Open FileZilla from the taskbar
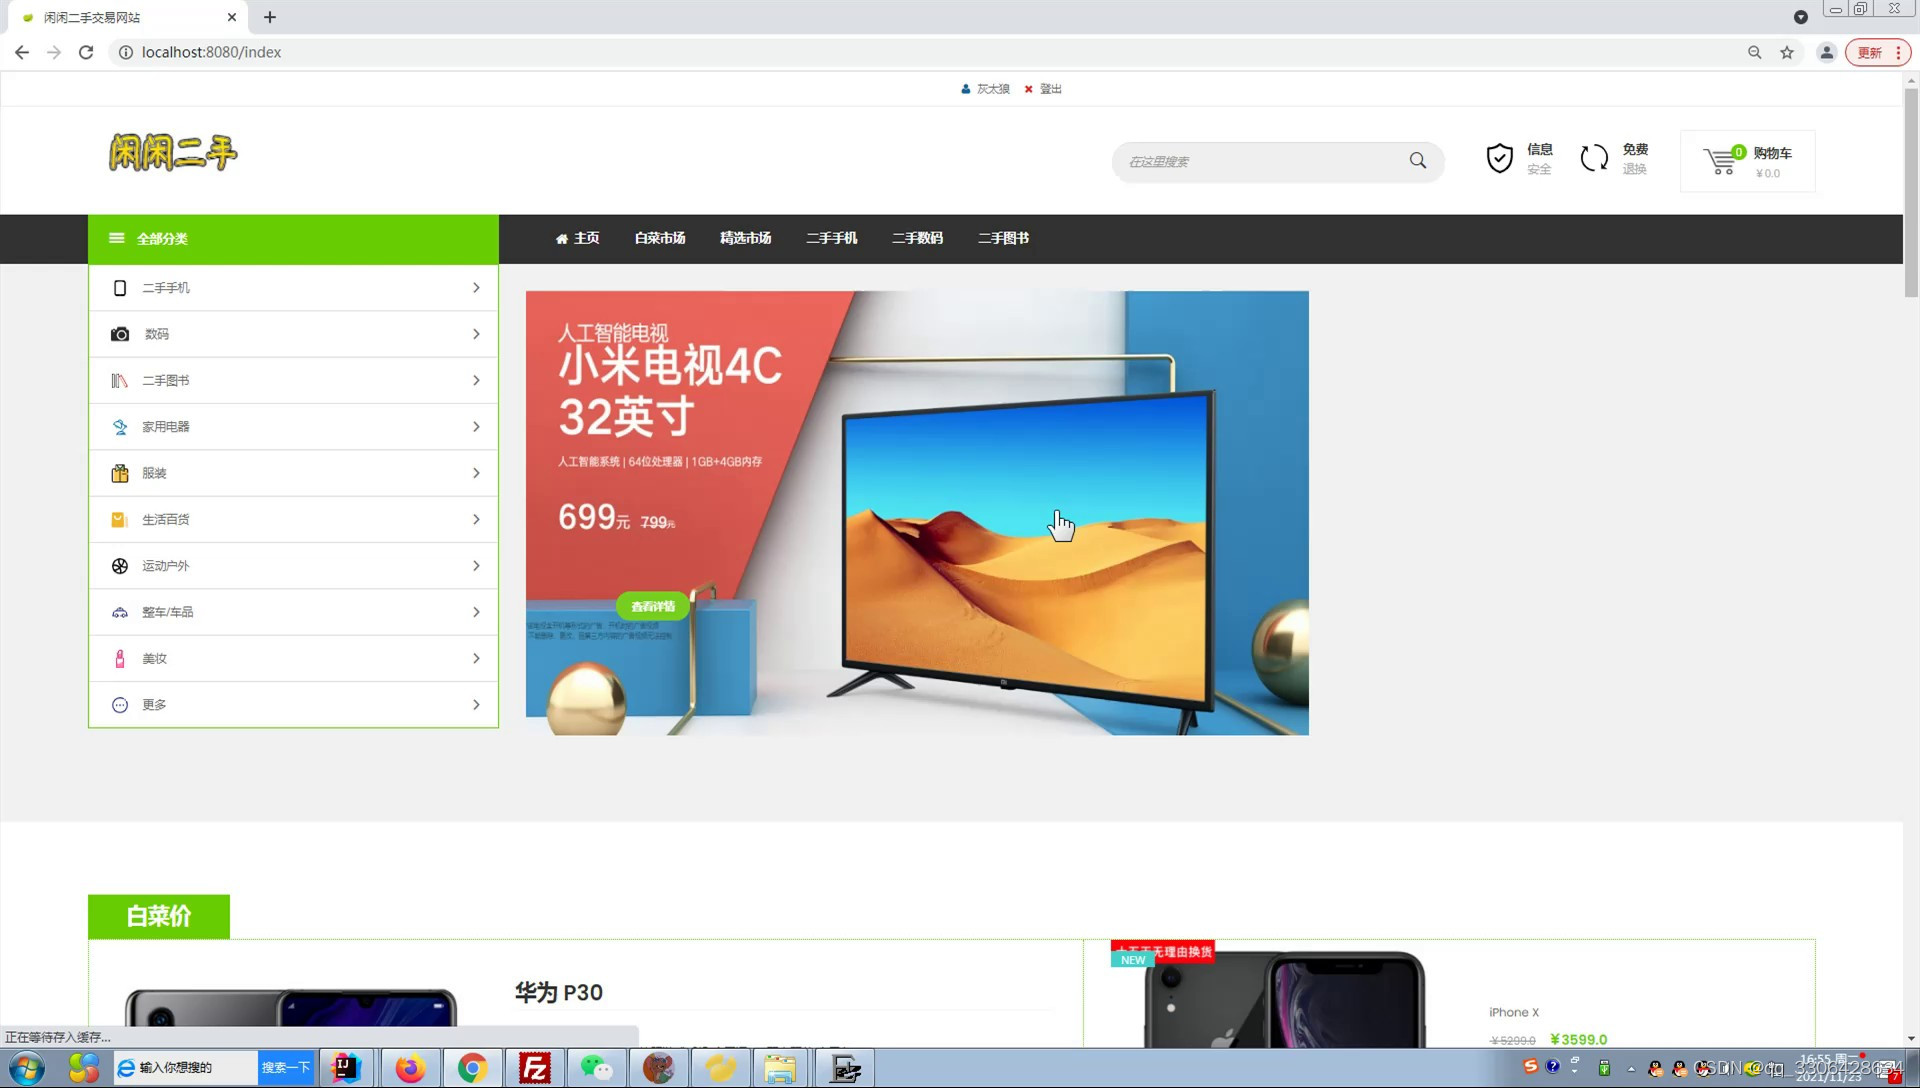 pyautogui.click(x=534, y=1068)
